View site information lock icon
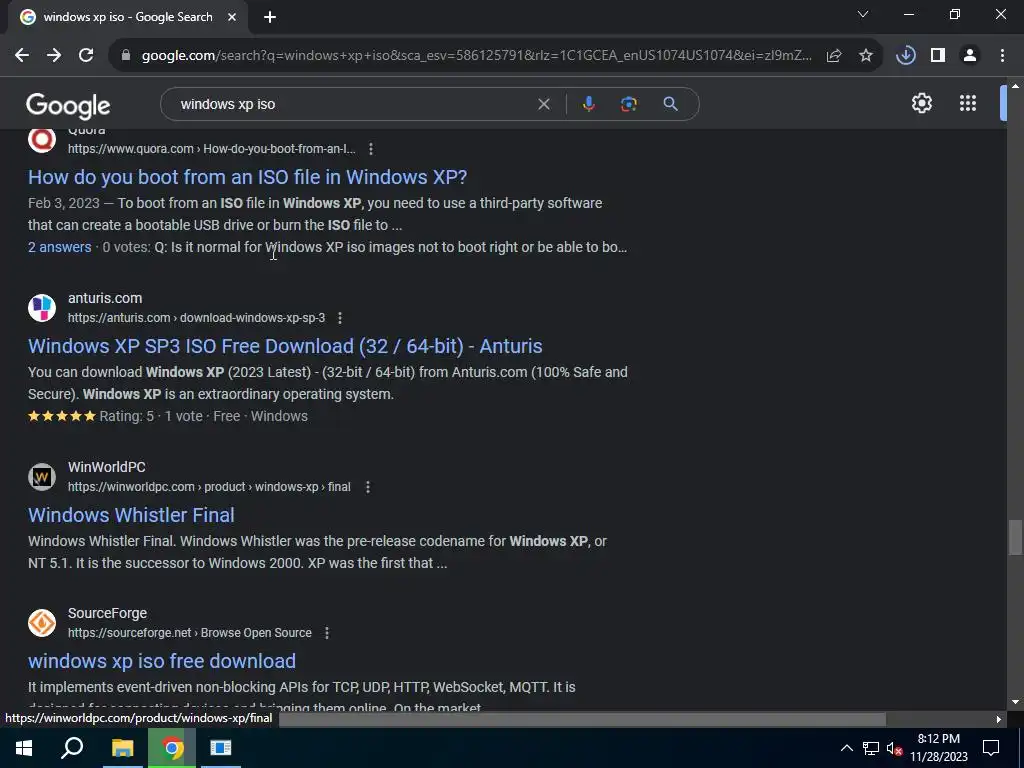 coord(126,56)
